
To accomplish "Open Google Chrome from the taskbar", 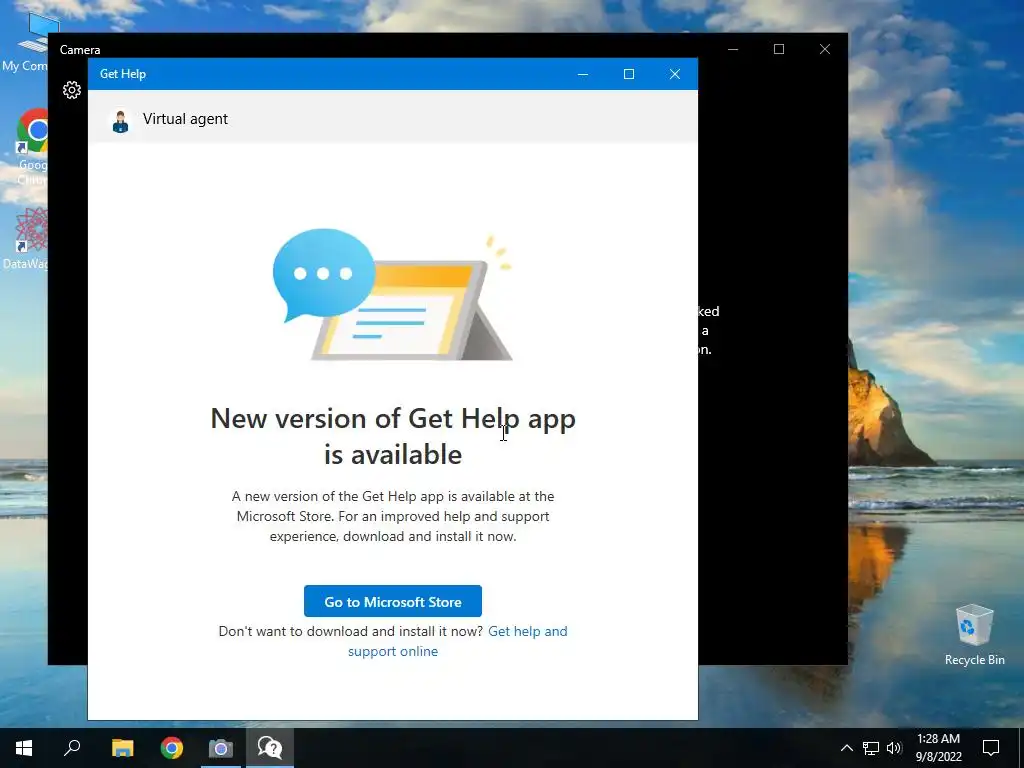I will tap(172, 748).
